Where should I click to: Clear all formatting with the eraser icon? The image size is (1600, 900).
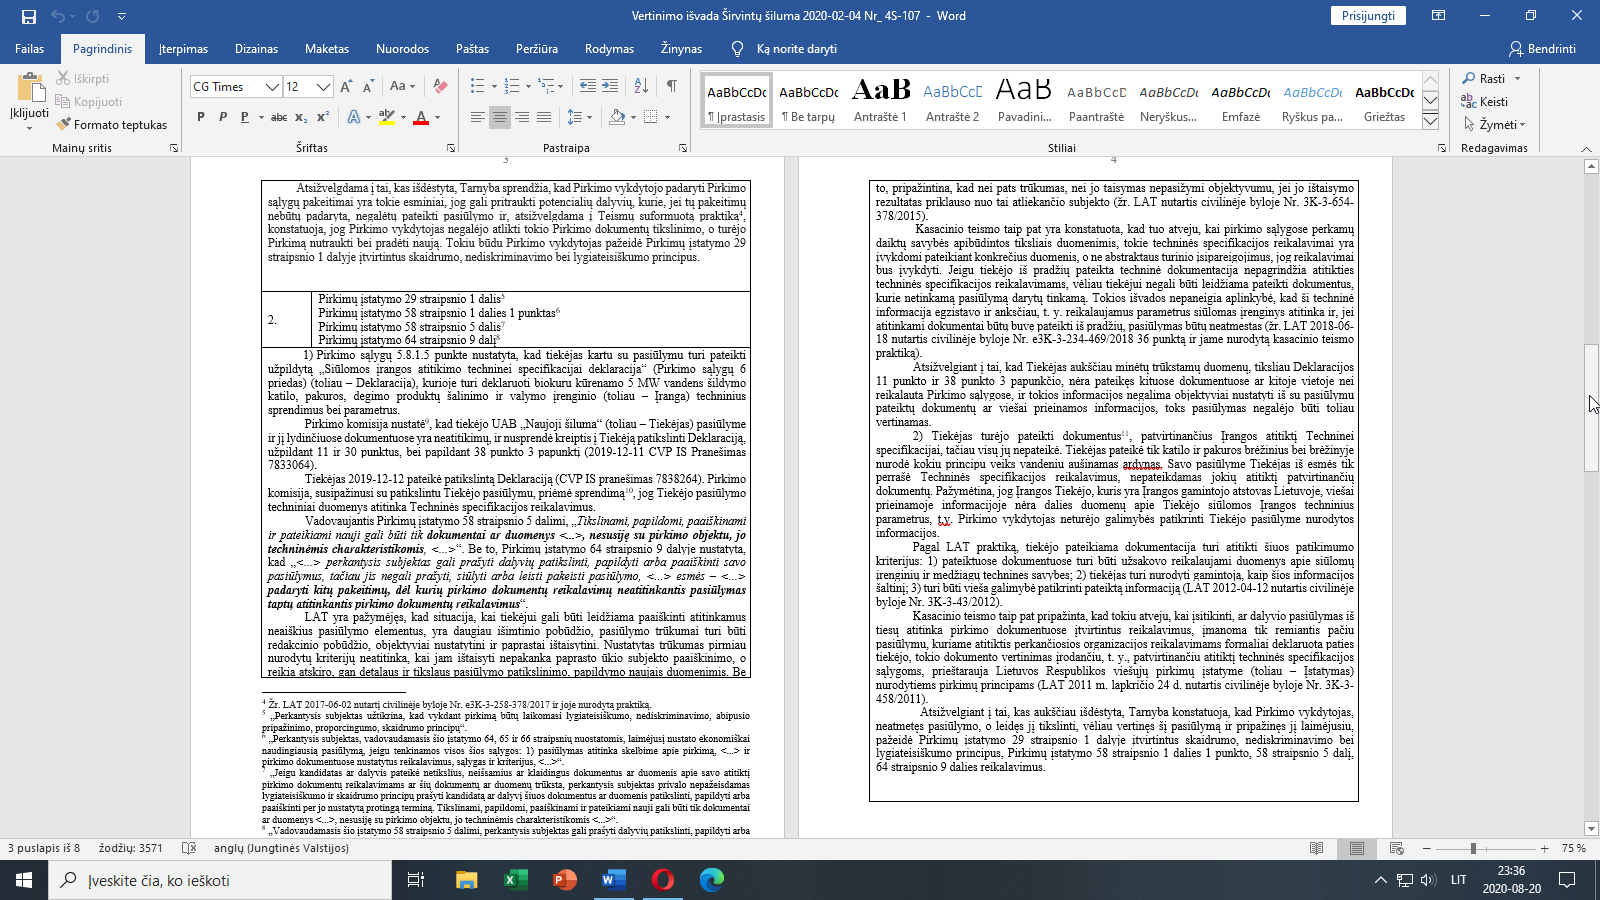(x=440, y=87)
